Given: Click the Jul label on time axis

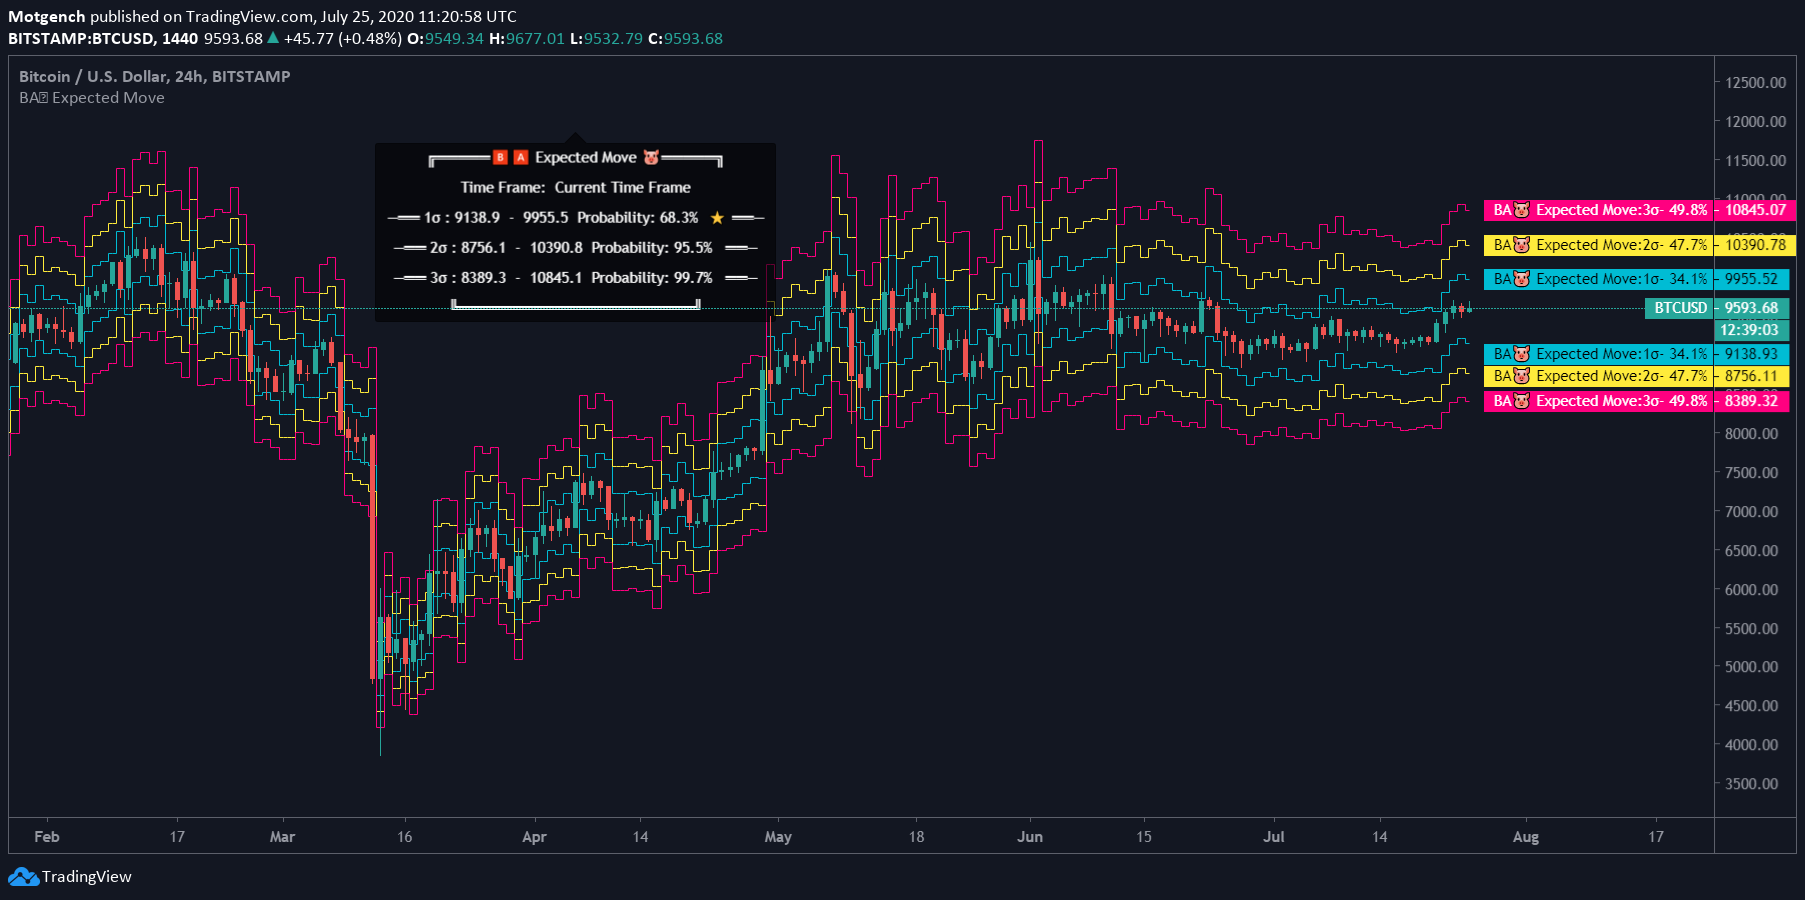Looking at the screenshot, I should [1274, 837].
